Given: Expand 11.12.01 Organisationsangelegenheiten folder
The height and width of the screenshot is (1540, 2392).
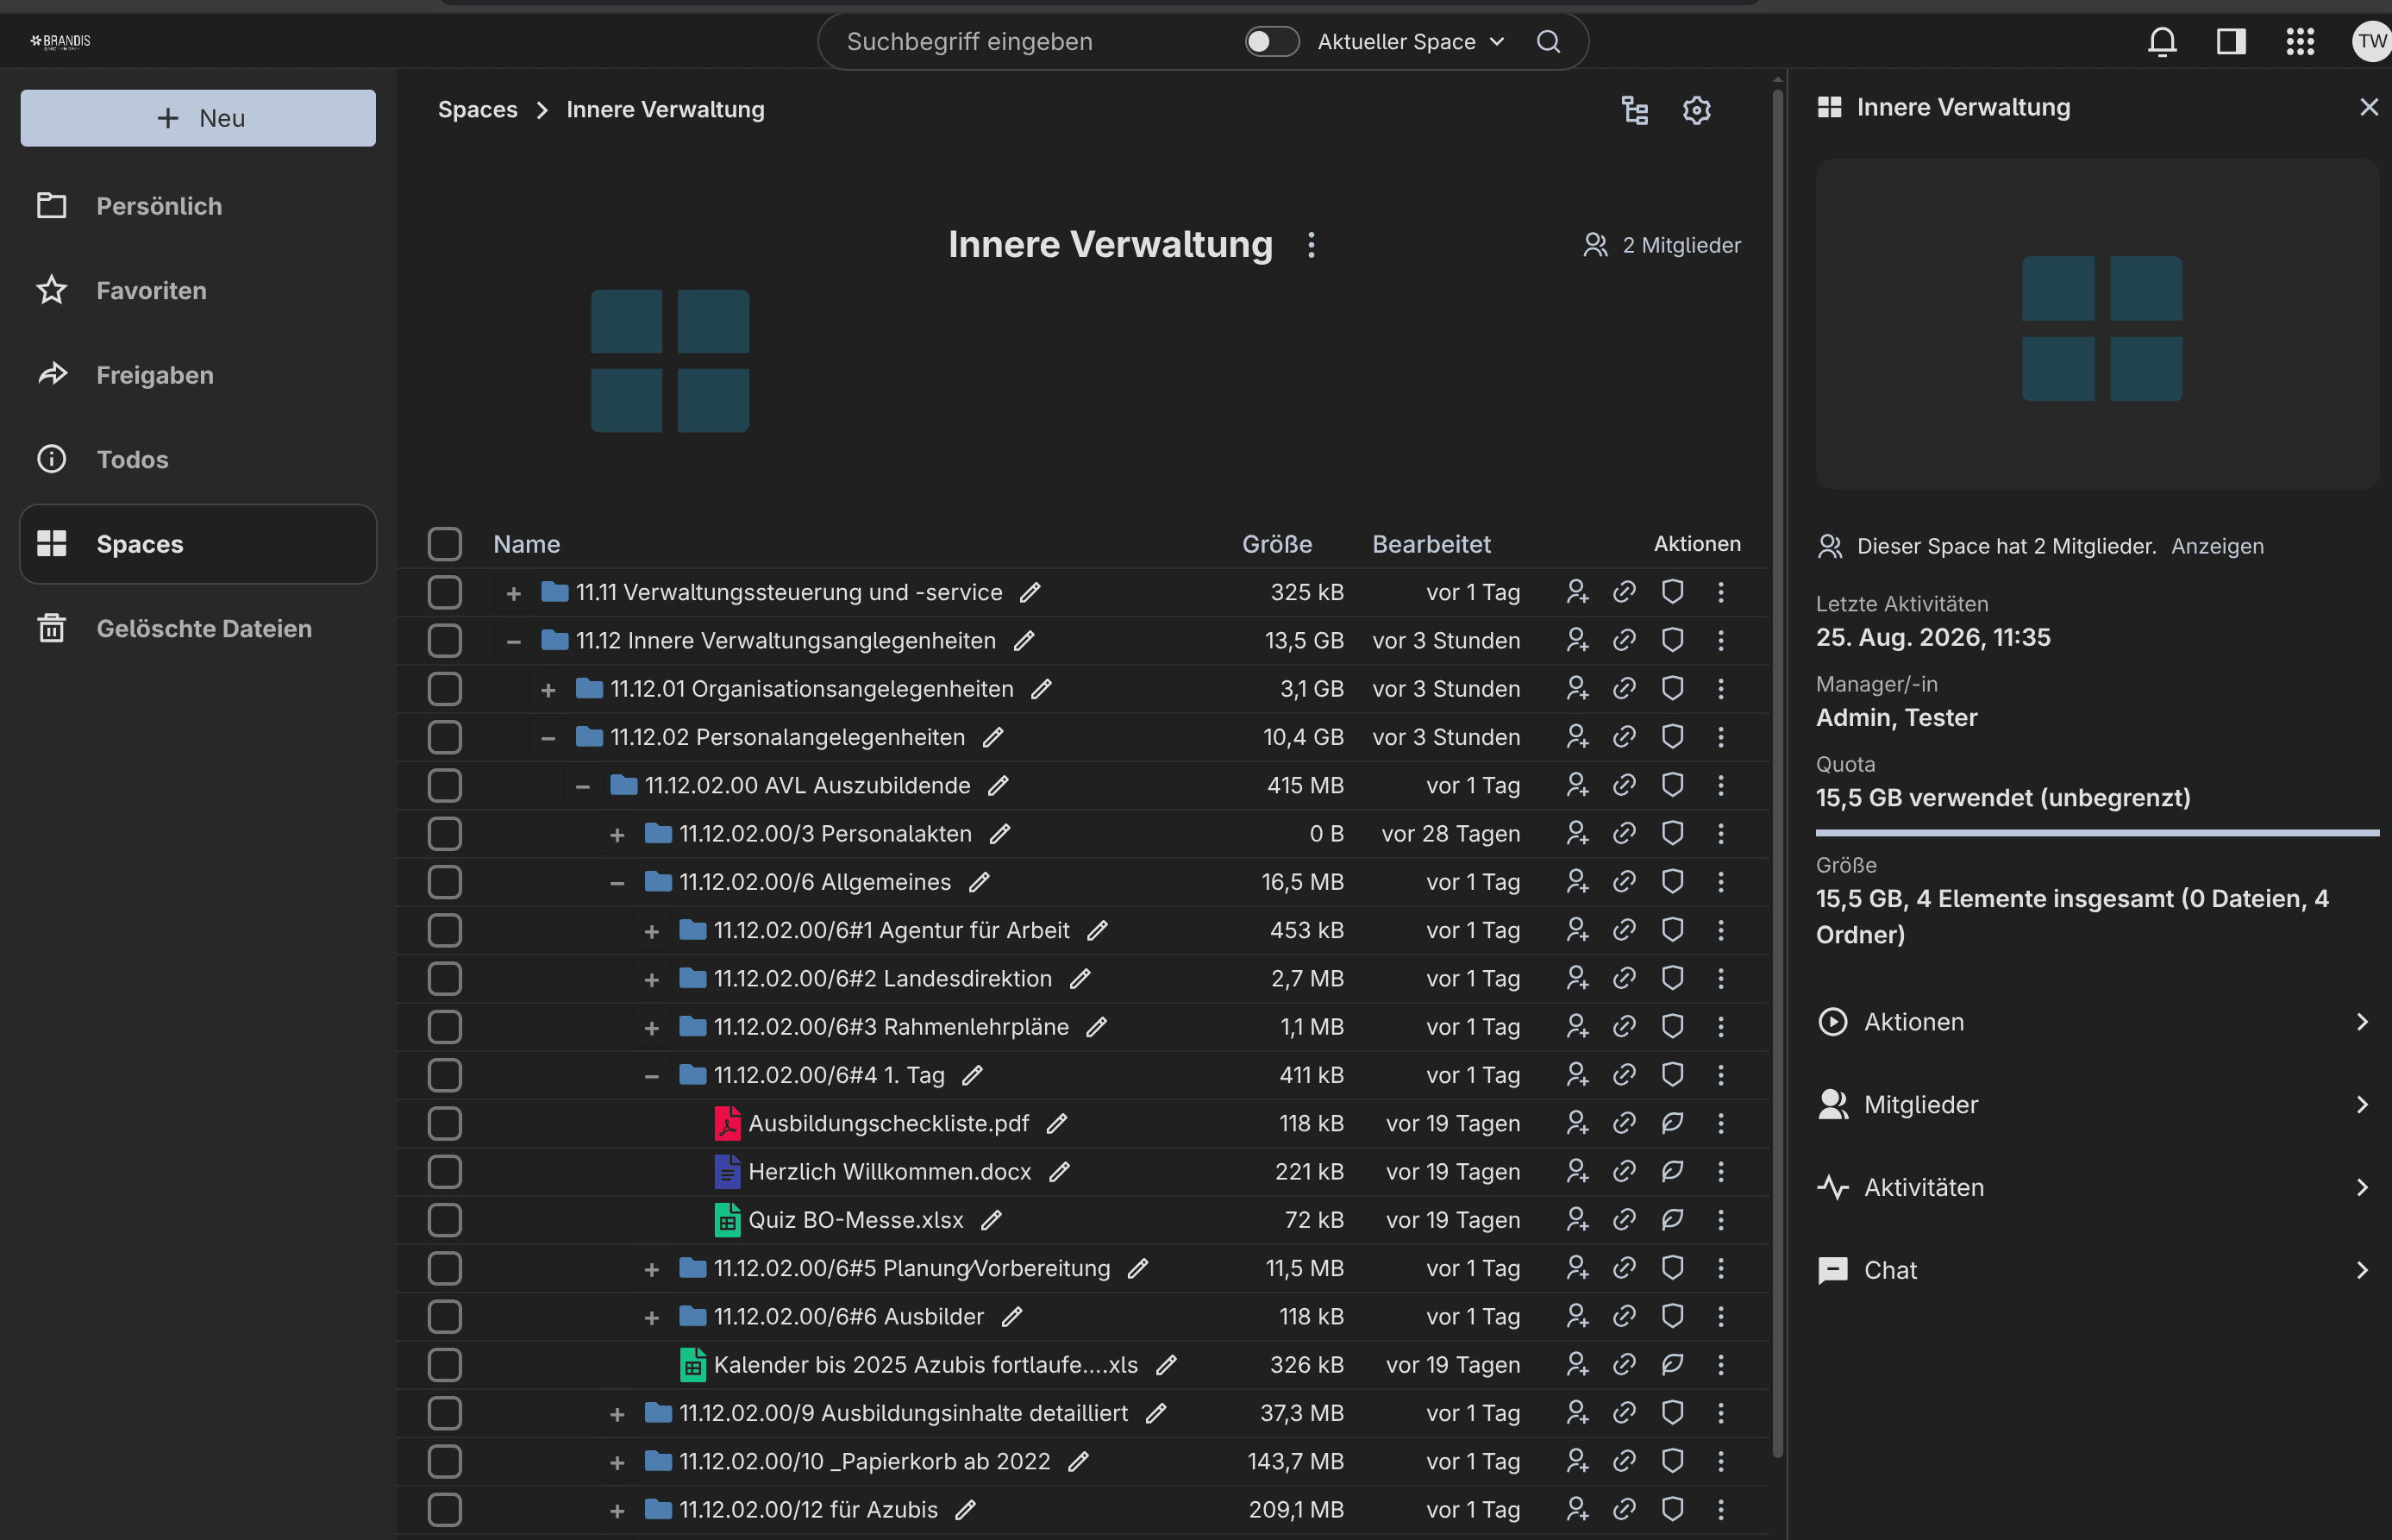Looking at the screenshot, I should [548, 690].
